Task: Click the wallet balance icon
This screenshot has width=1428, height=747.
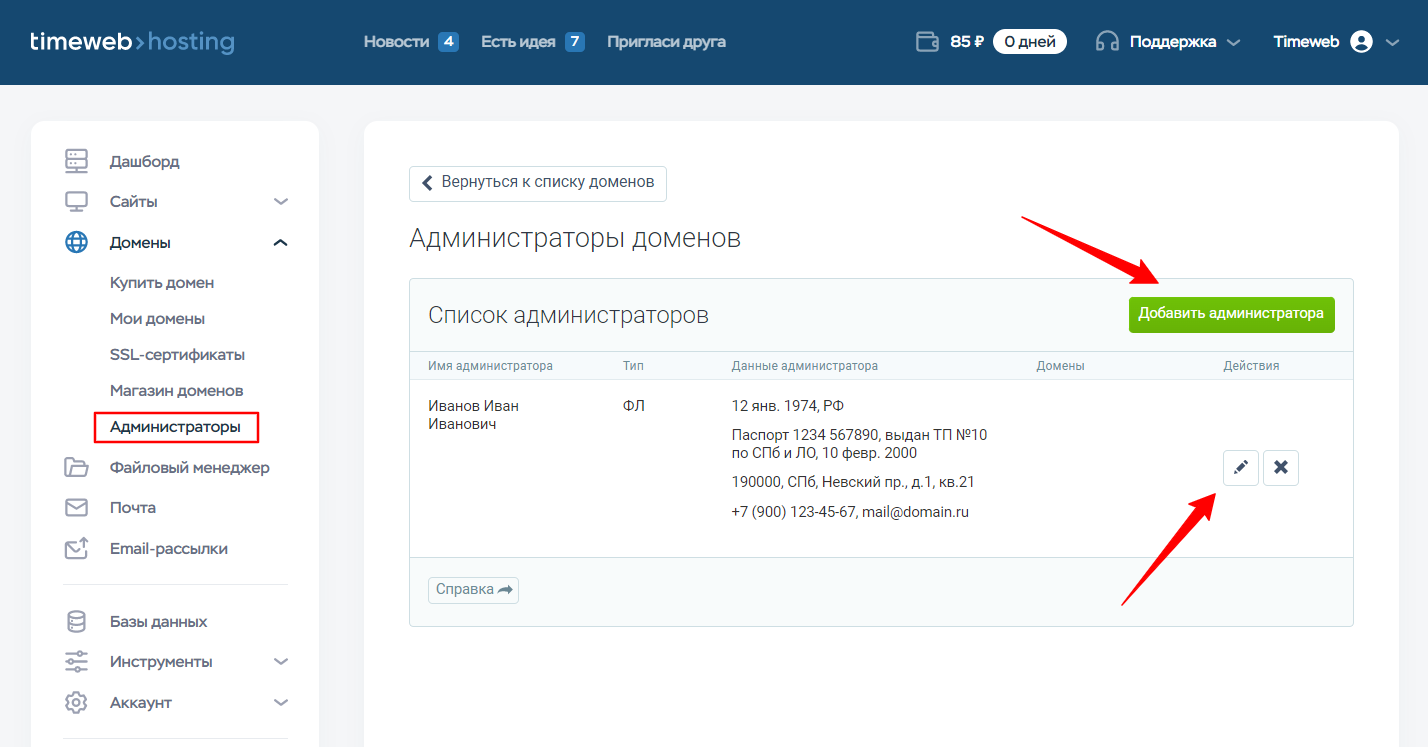Action: (927, 42)
